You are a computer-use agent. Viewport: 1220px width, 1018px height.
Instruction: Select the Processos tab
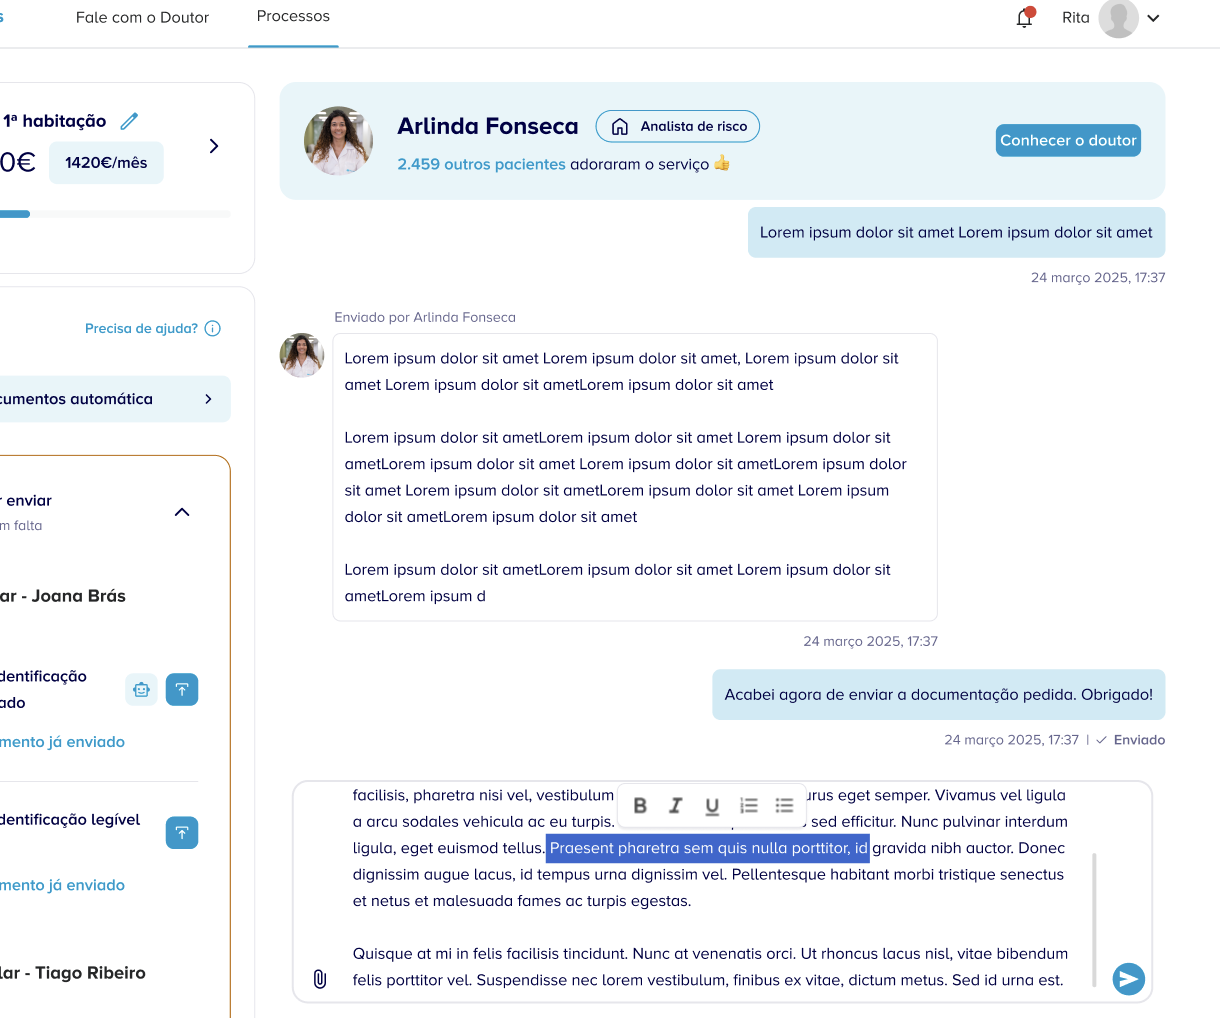pyautogui.click(x=292, y=16)
